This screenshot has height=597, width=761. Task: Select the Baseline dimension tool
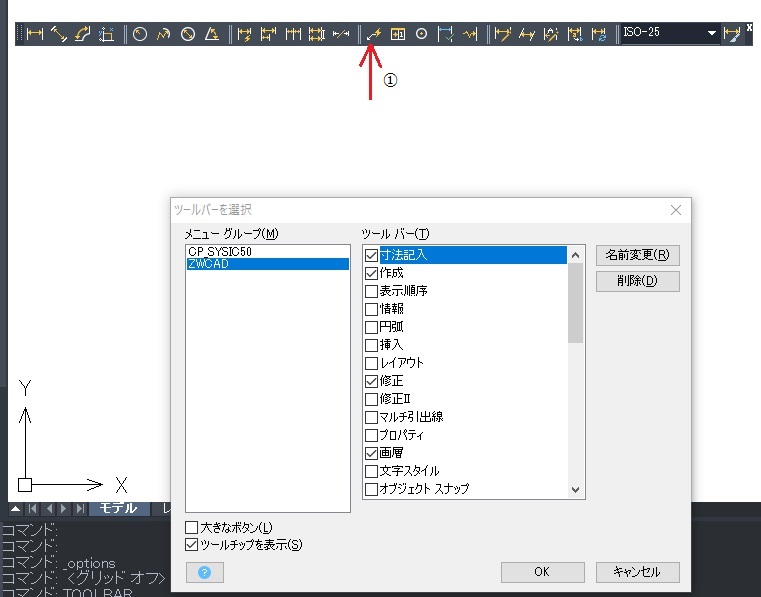point(268,34)
